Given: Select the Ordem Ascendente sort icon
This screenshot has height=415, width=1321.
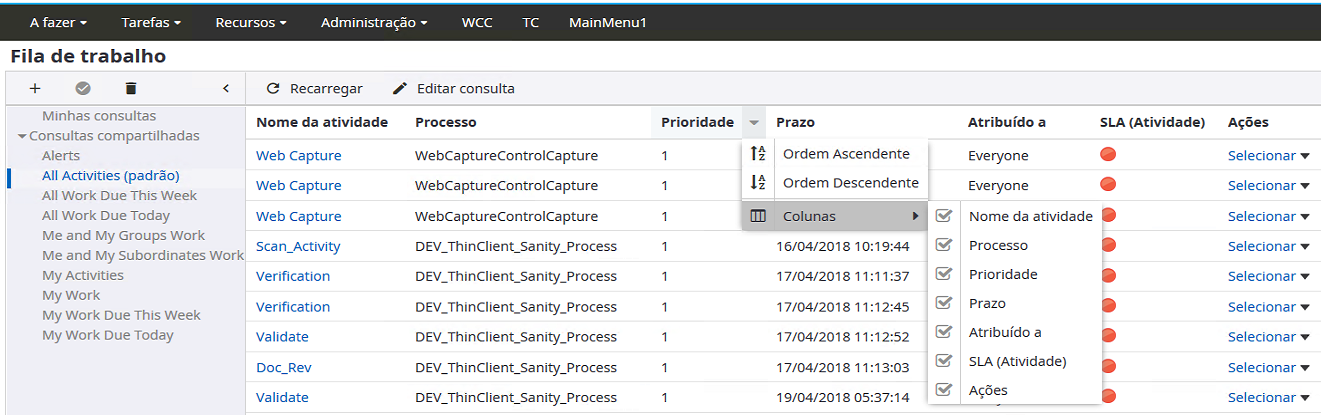Looking at the screenshot, I should pos(758,154).
